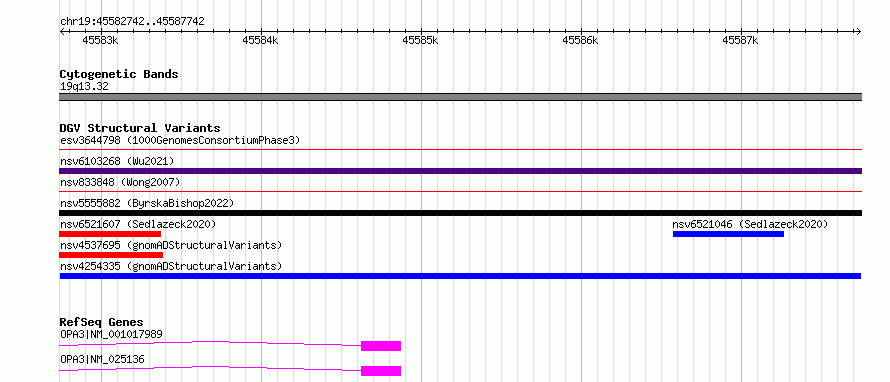Click the thin red line under esv3644798
The width and height of the screenshot is (890, 382).
[x=461, y=150]
